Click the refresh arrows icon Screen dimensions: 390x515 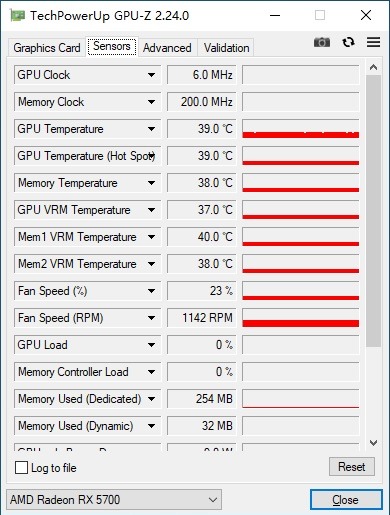[x=348, y=42]
